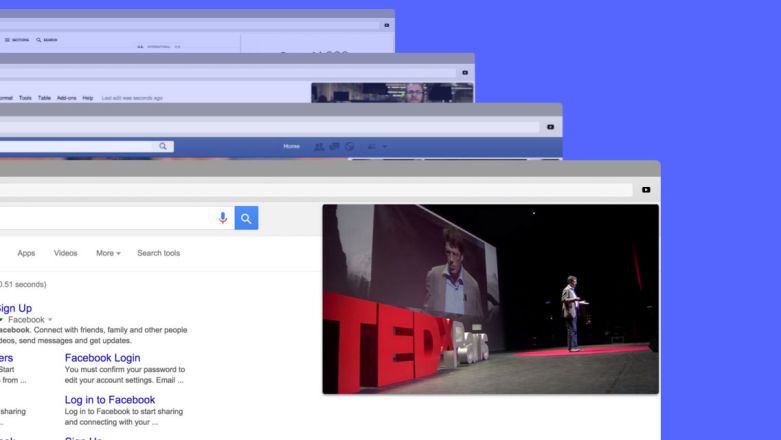Open the Table menu in the Docs window
The image size is (781, 440).
point(44,98)
